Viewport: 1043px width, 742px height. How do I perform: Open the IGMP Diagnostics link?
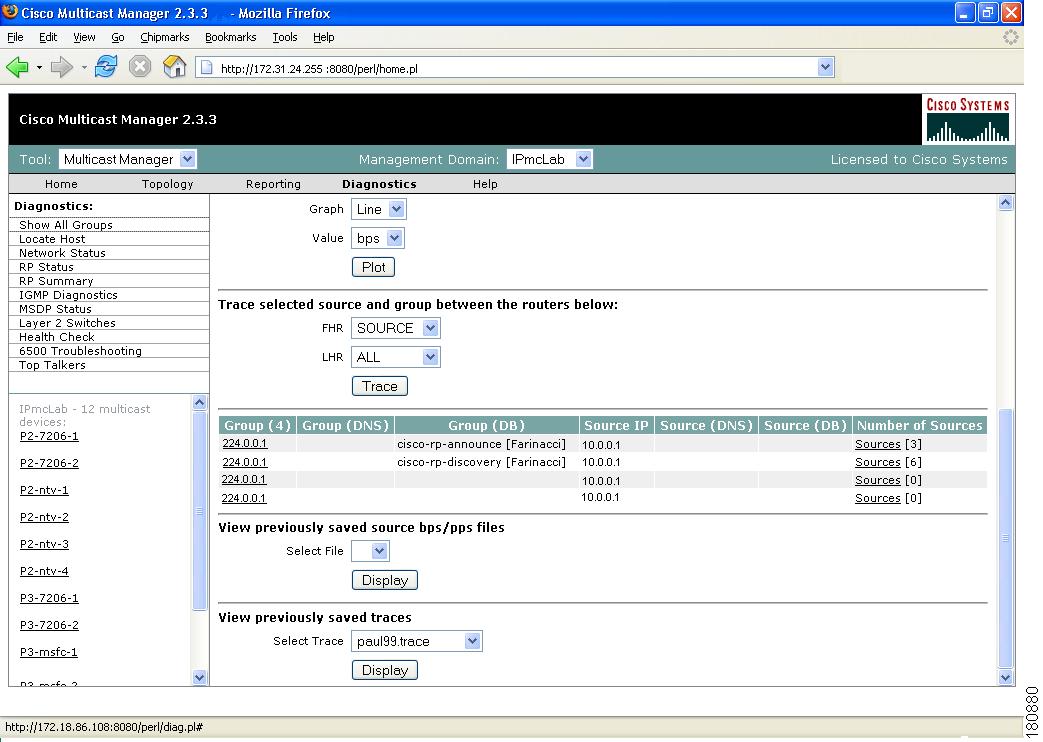(x=68, y=295)
